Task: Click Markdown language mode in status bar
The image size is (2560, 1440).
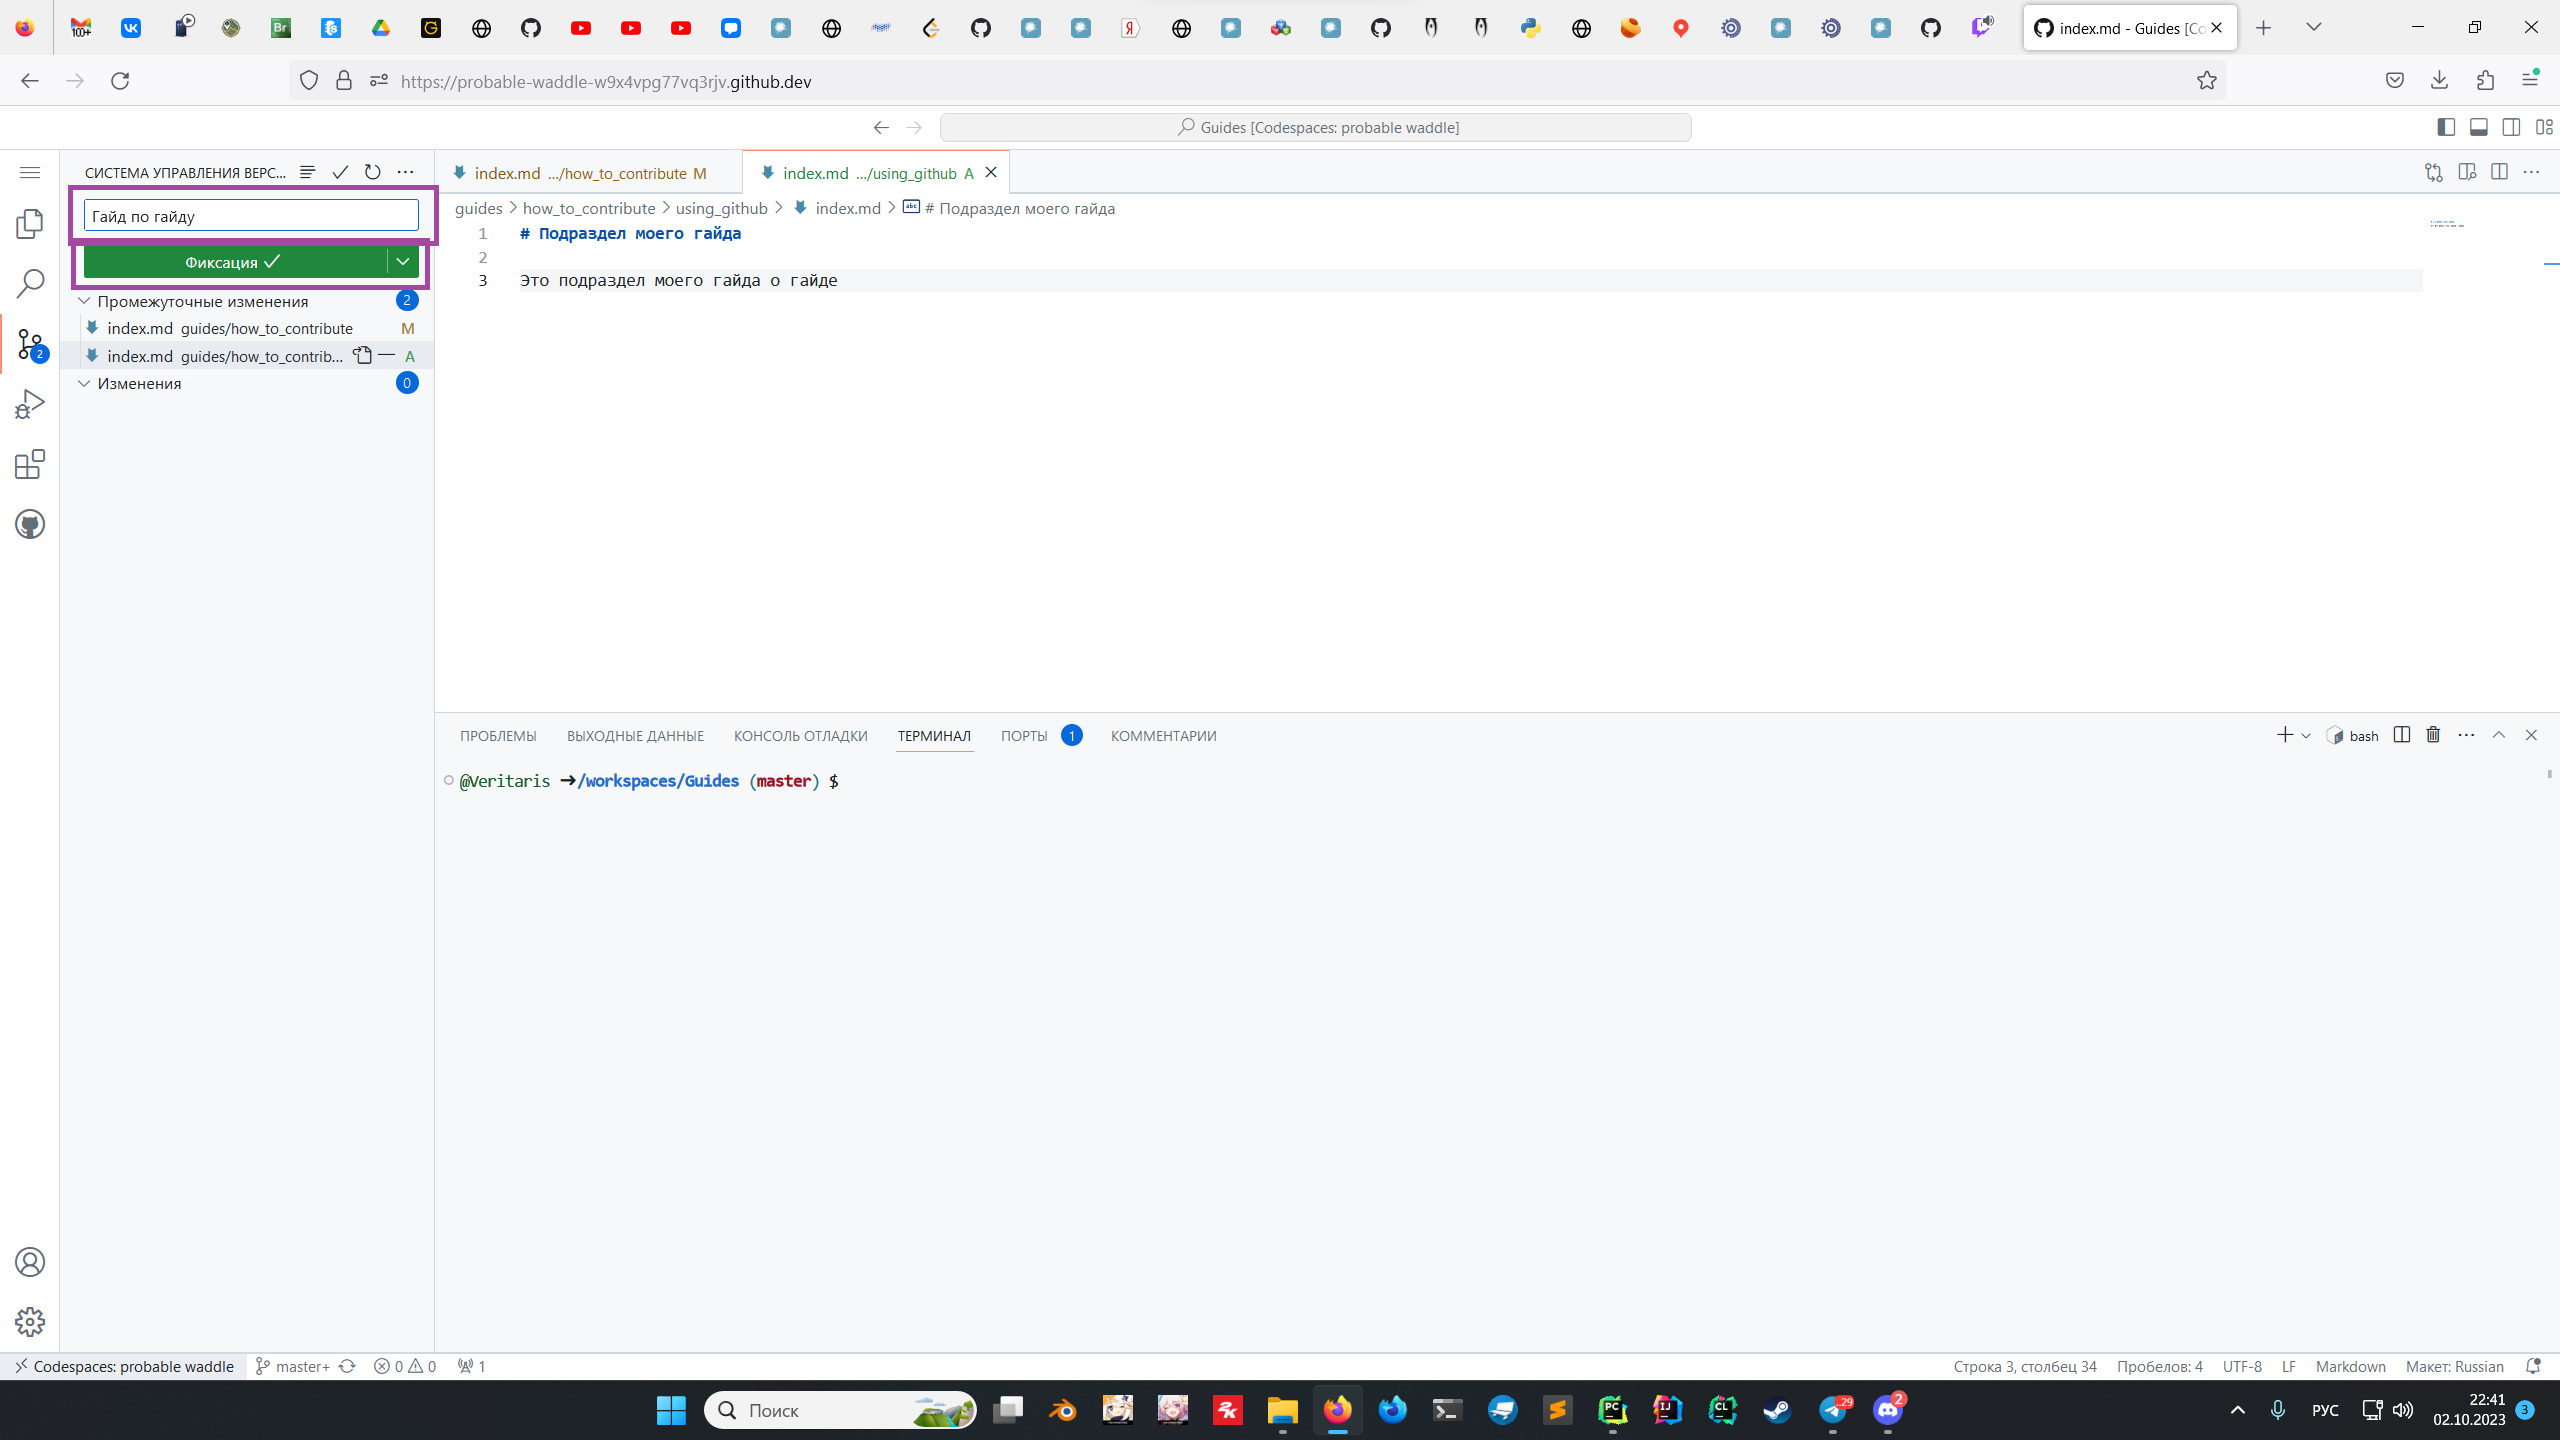Action: point(2350,1366)
